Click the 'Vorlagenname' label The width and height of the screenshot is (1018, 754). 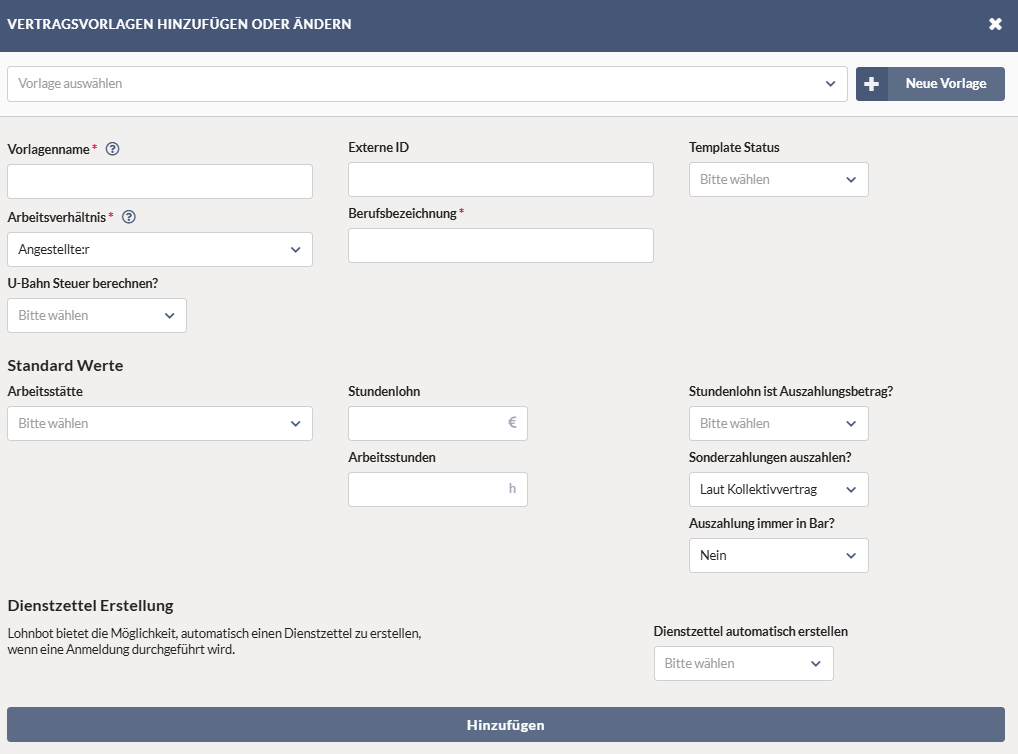pyautogui.click(x=48, y=149)
